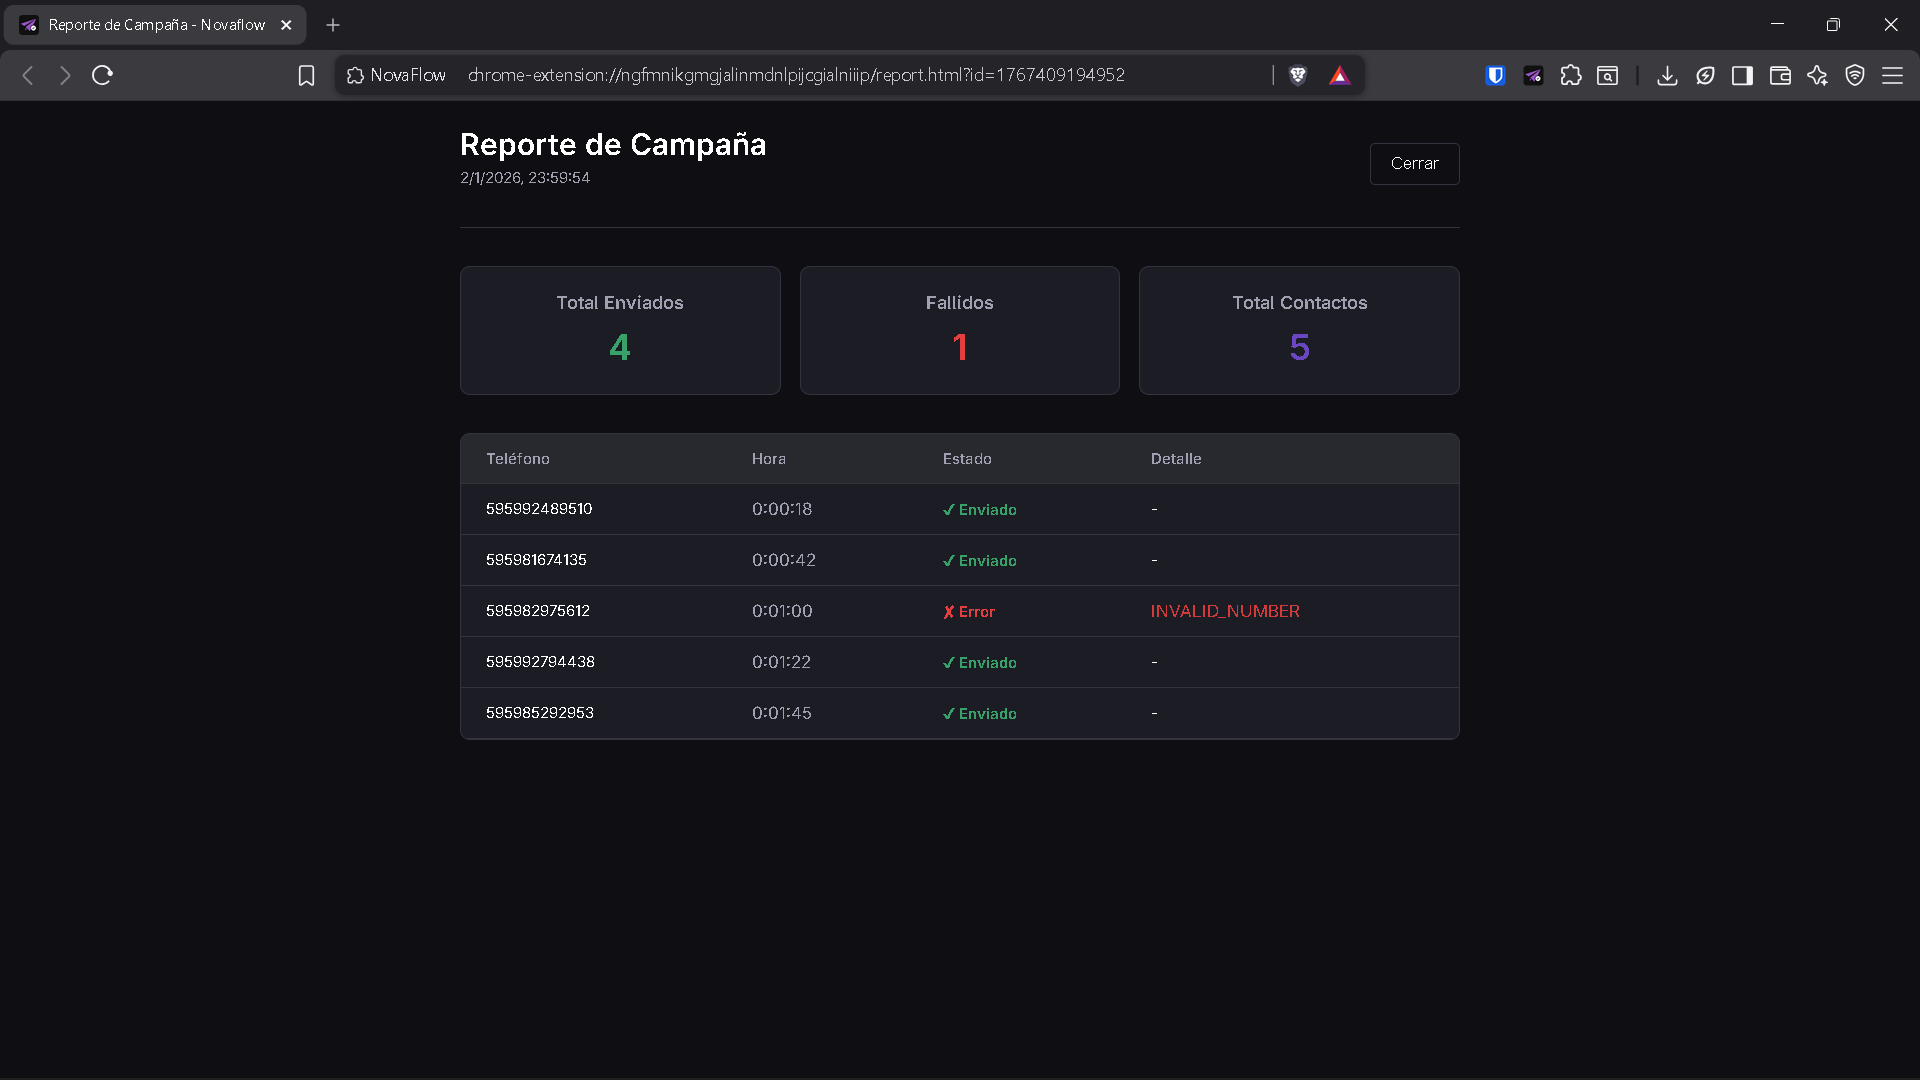This screenshot has width=1920, height=1080.
Task: Open Leo AI sparkle icon
Action: point(1818,75)
